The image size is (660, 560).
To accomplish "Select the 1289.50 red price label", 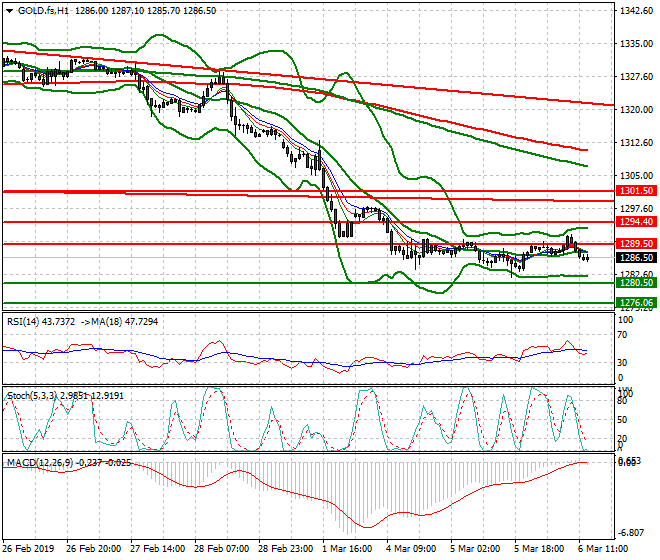I will tap(636, 243).
